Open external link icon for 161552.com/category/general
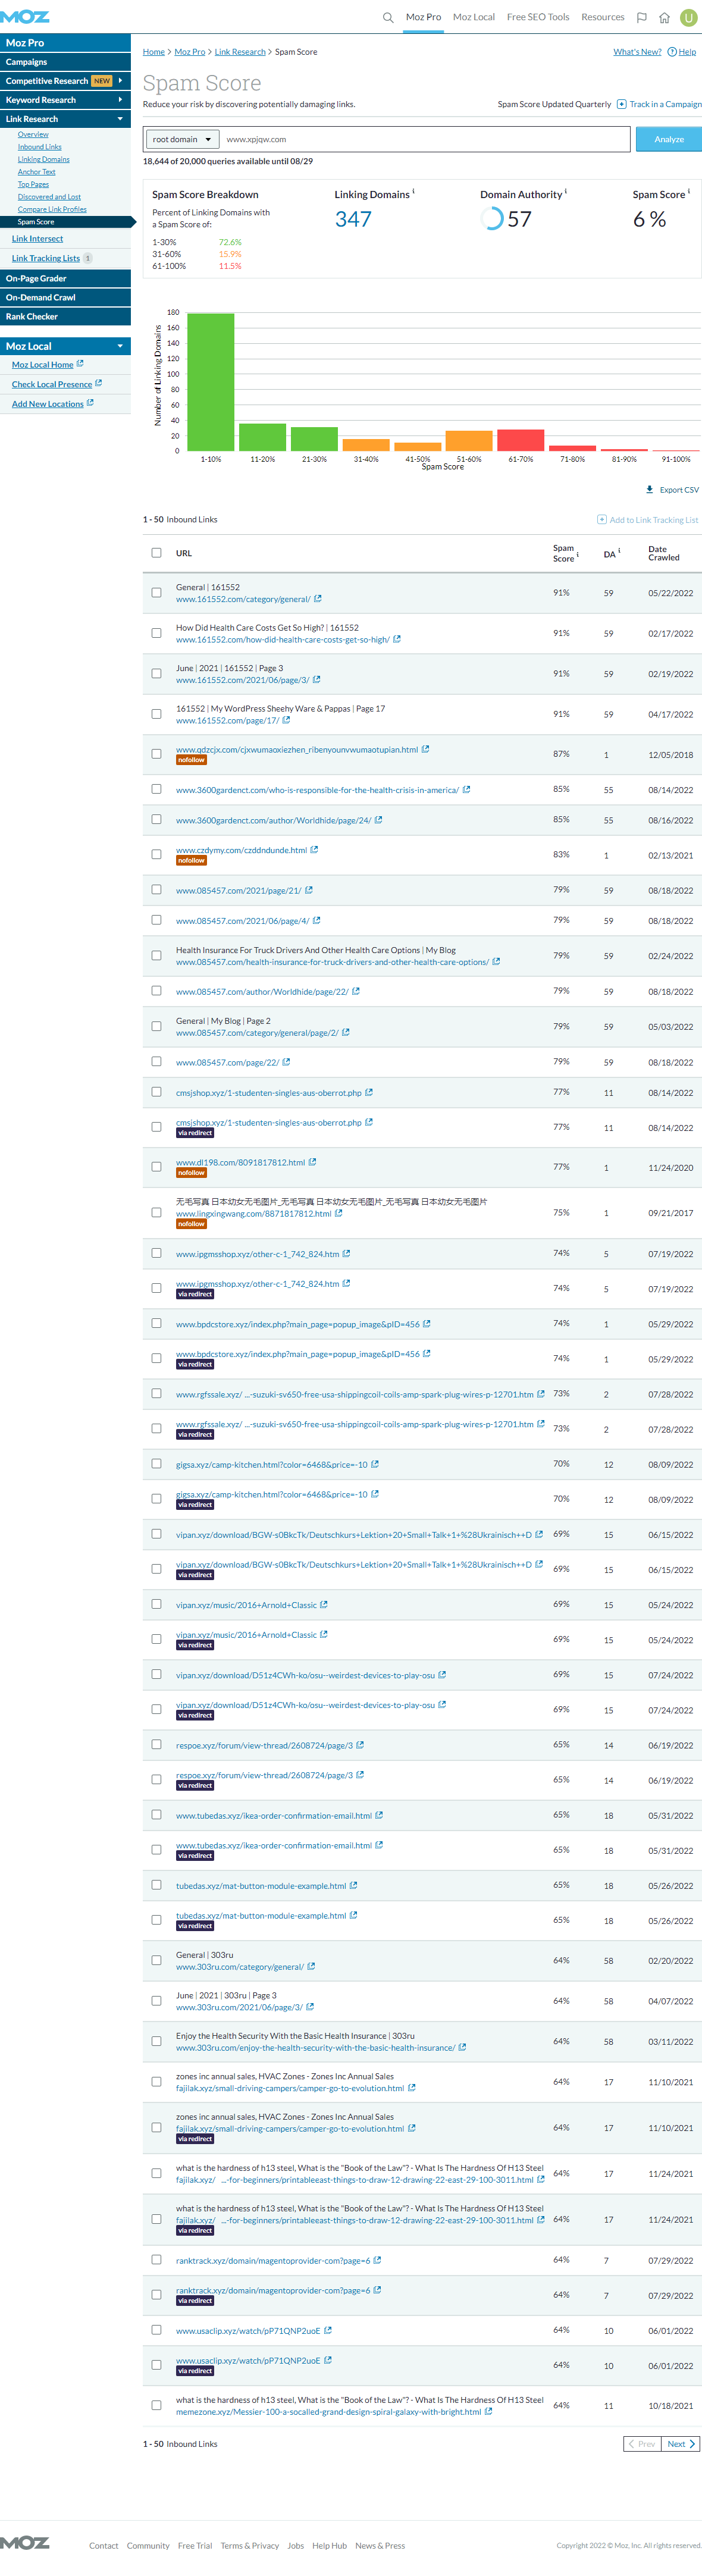This screenshot has height=2576, width=702. 318,599
